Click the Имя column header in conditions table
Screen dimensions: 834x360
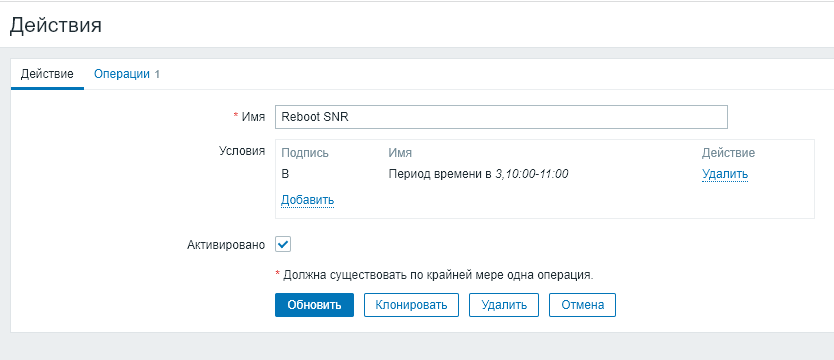click(x=400, y=153)
